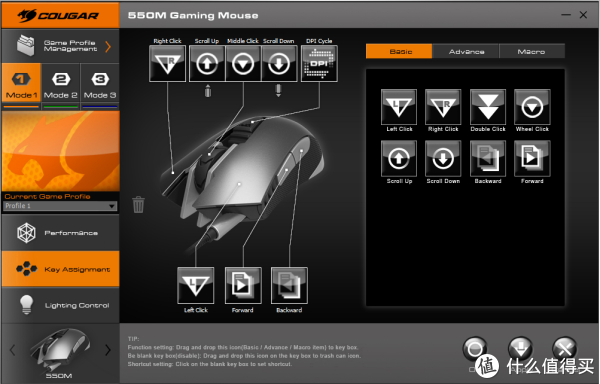Click the Middle Click key box
This screenshot has height=384, width=600.
243,63
